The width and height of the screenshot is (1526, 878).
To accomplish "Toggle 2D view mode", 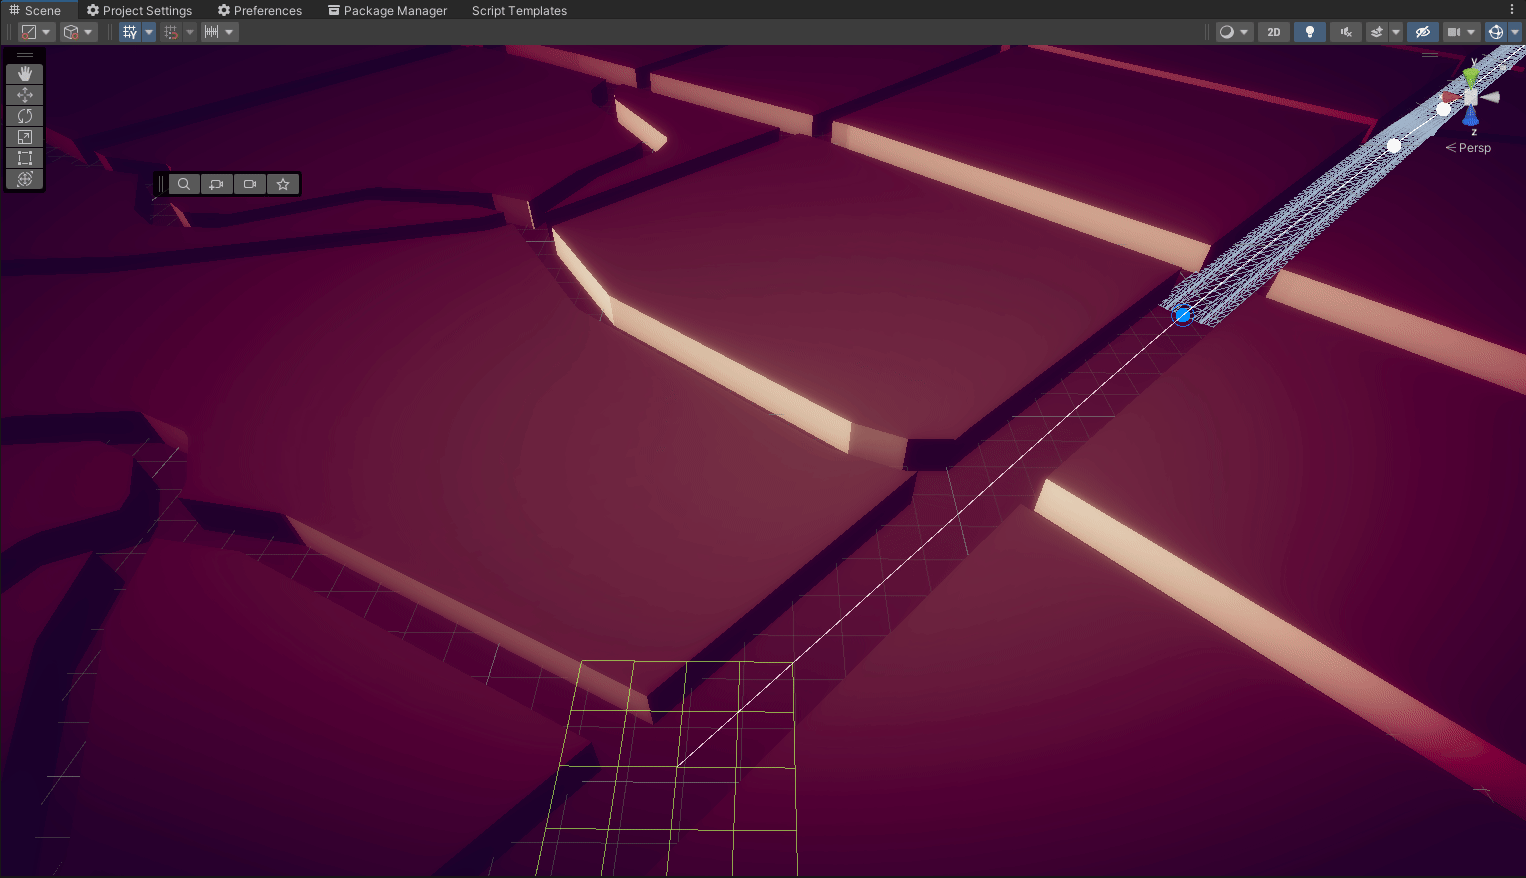I will (x=1273, y=32).
